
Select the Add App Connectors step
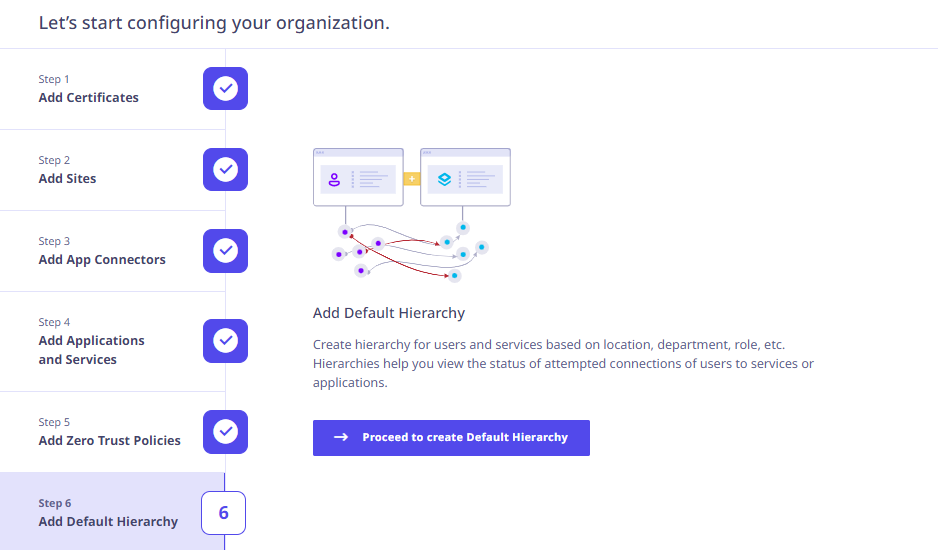(112, 251)
